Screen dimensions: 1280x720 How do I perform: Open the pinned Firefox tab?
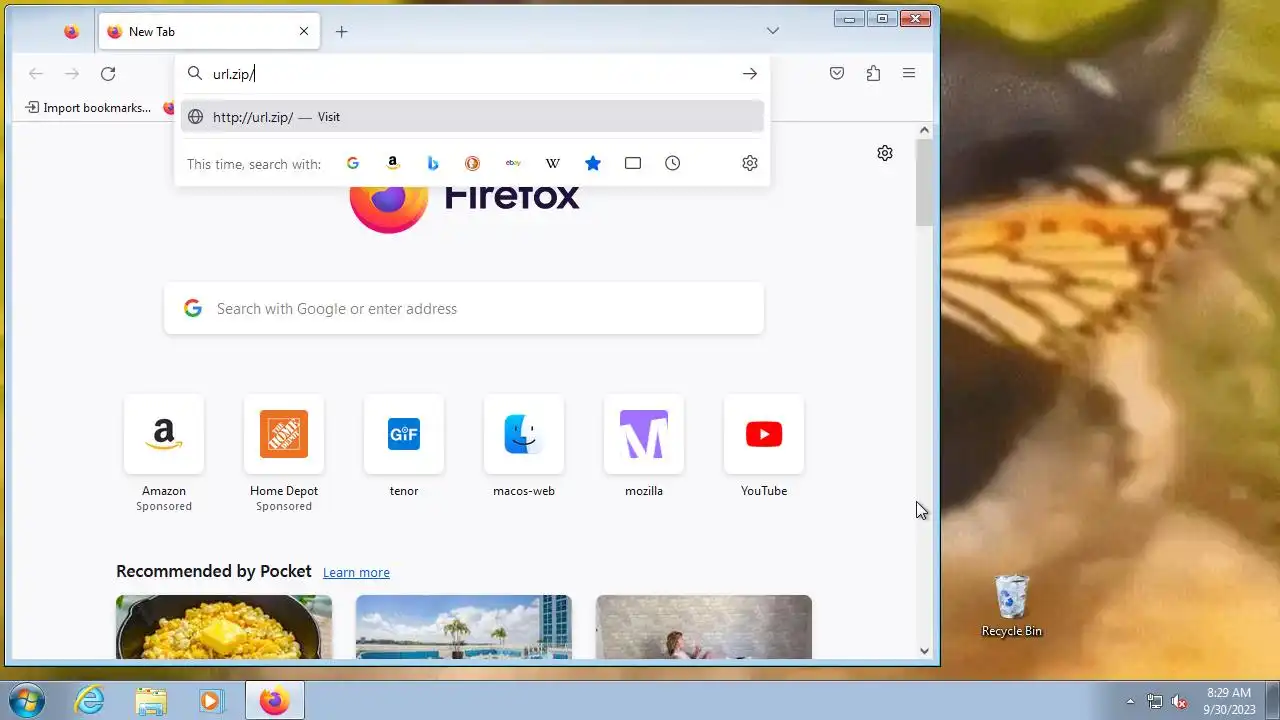point(71,31)
